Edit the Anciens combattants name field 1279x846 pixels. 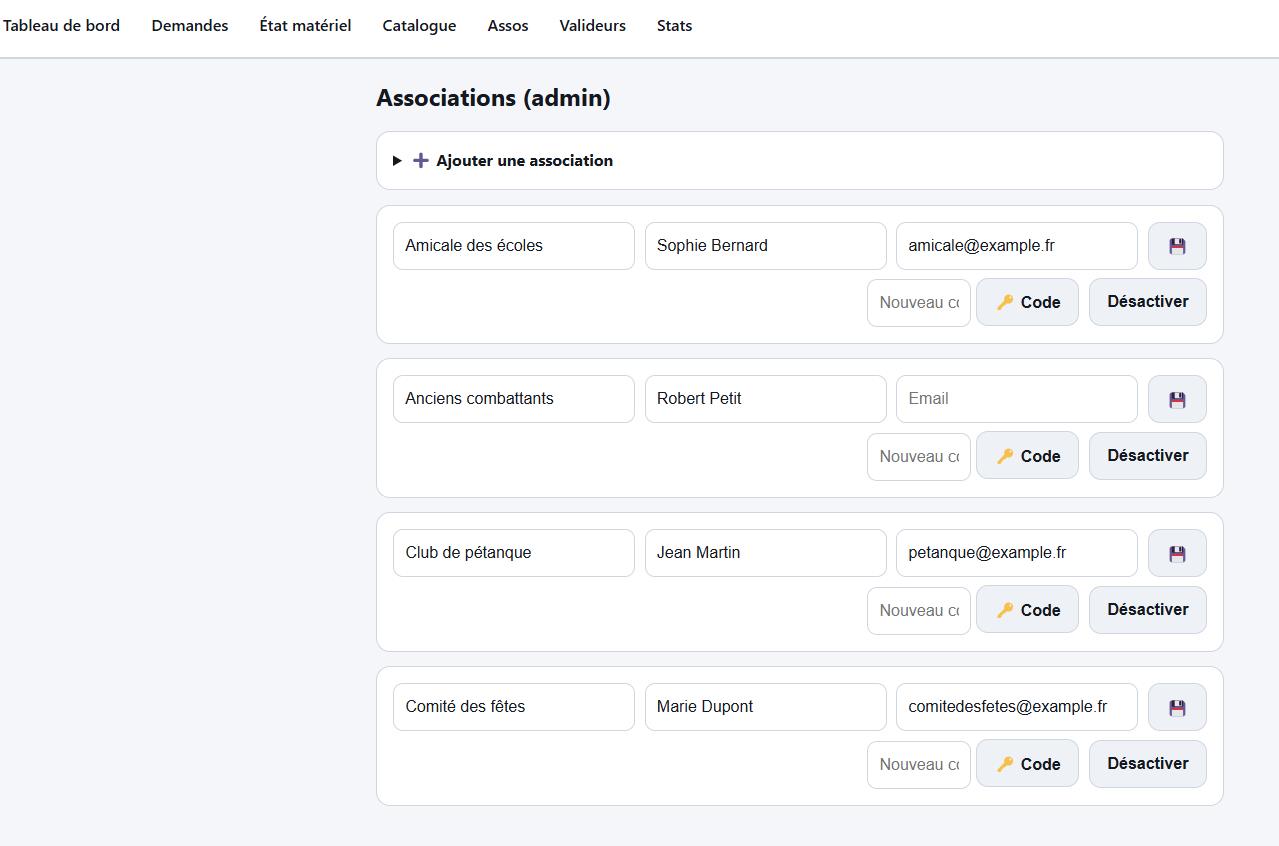click(x=514, y=399)
